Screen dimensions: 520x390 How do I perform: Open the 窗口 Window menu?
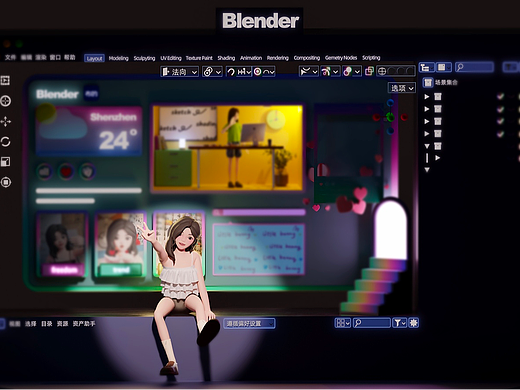click(55, 57)
